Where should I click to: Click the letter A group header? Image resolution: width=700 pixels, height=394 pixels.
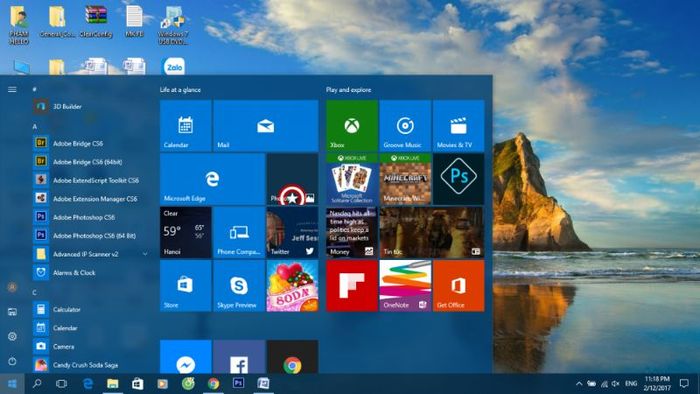tap(34, 126)
